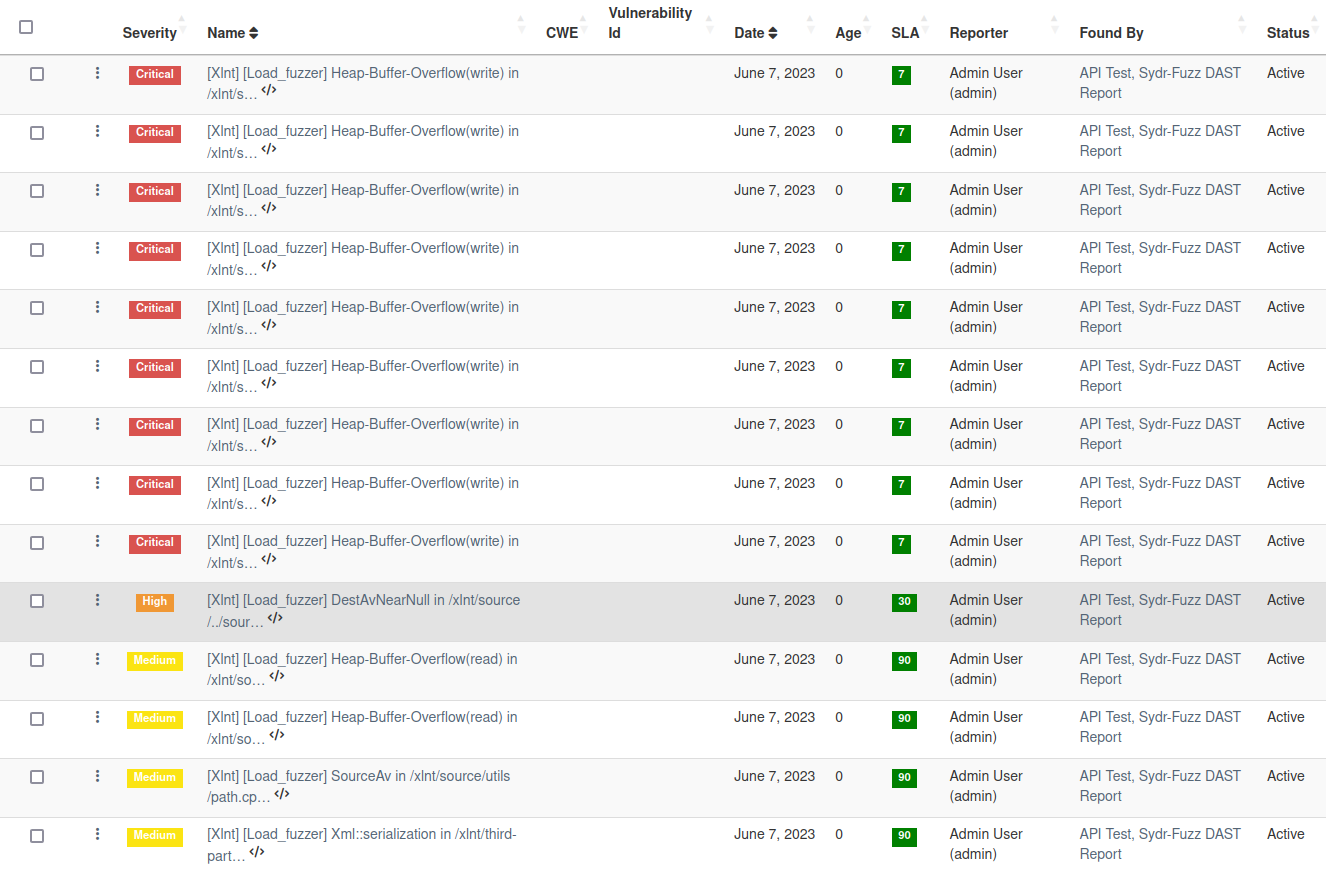Click the sort arrows next to the Name header
Screen dimensions: 1326x870
point(254,33)
